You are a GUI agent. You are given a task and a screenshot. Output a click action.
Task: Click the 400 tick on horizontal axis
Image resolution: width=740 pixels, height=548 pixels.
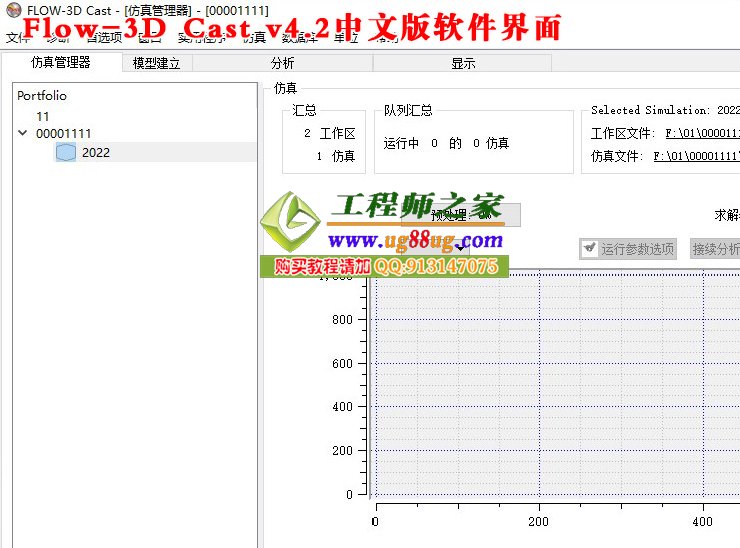tap(702, 522)
